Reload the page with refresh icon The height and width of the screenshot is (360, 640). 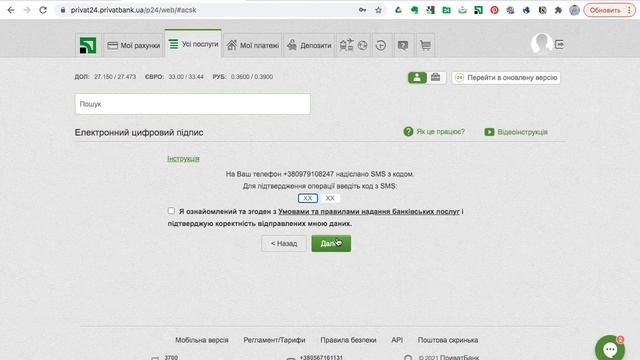pos(43,10)
